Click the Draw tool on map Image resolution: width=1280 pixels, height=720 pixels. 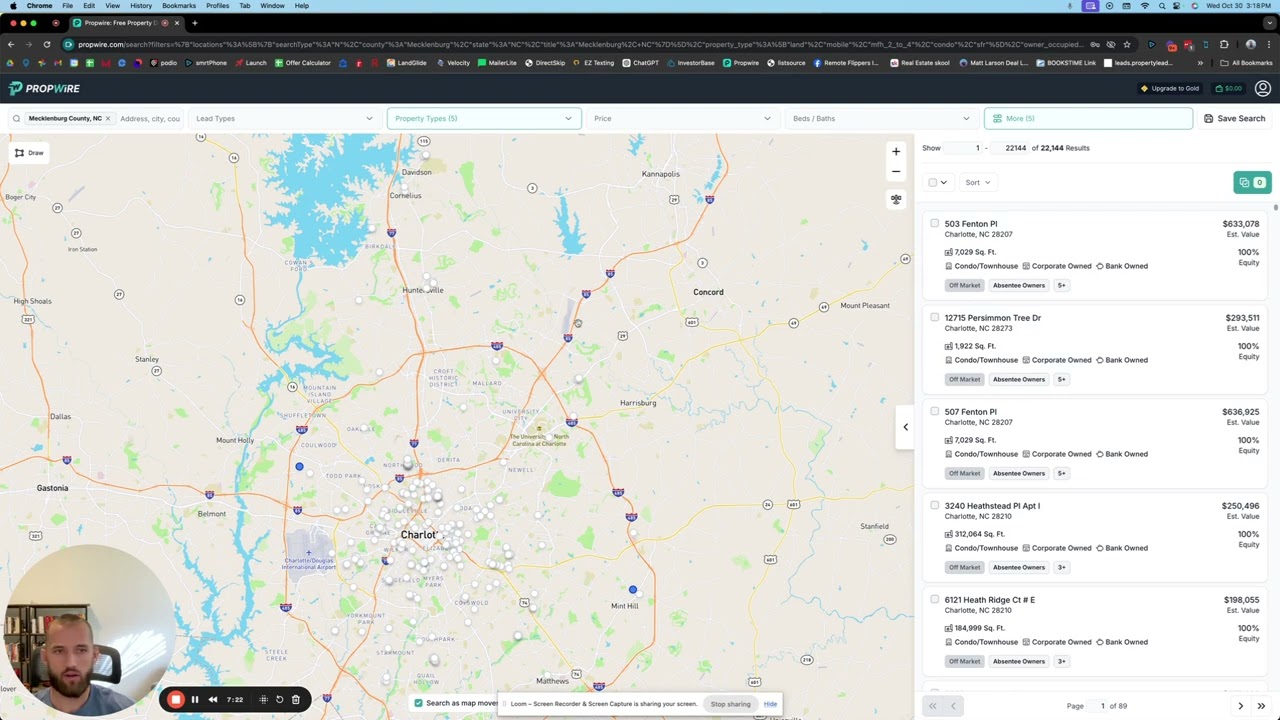29,153
